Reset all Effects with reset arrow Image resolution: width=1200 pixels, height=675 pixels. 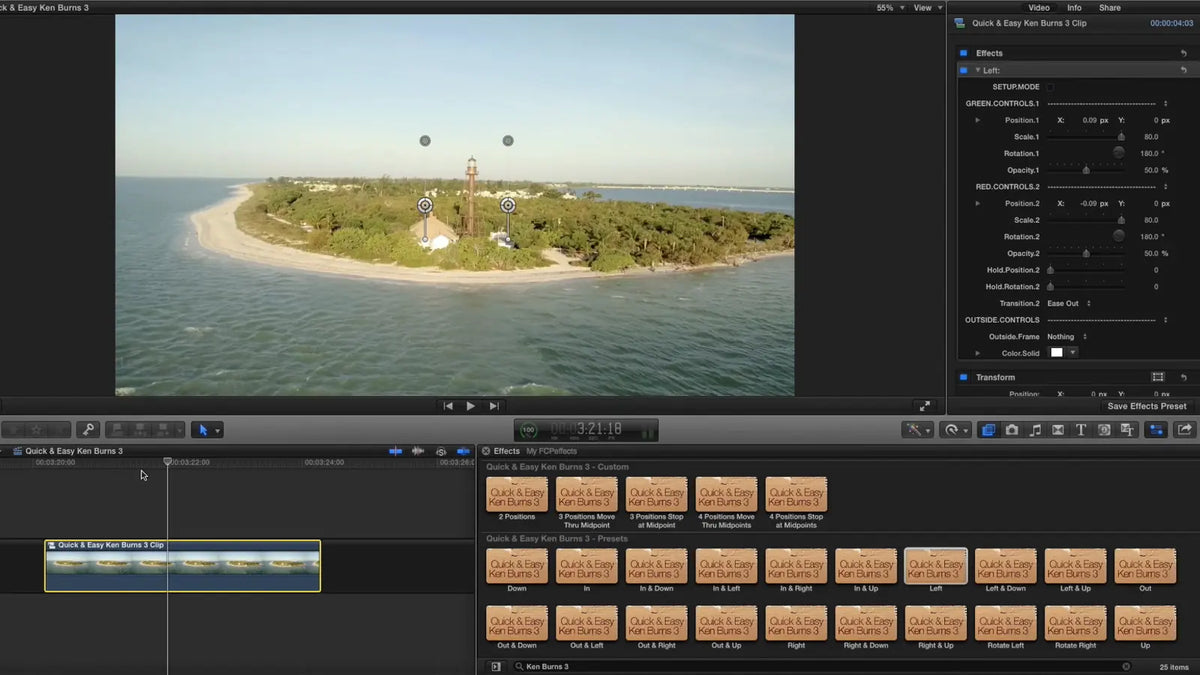[x=1184, y=53]
